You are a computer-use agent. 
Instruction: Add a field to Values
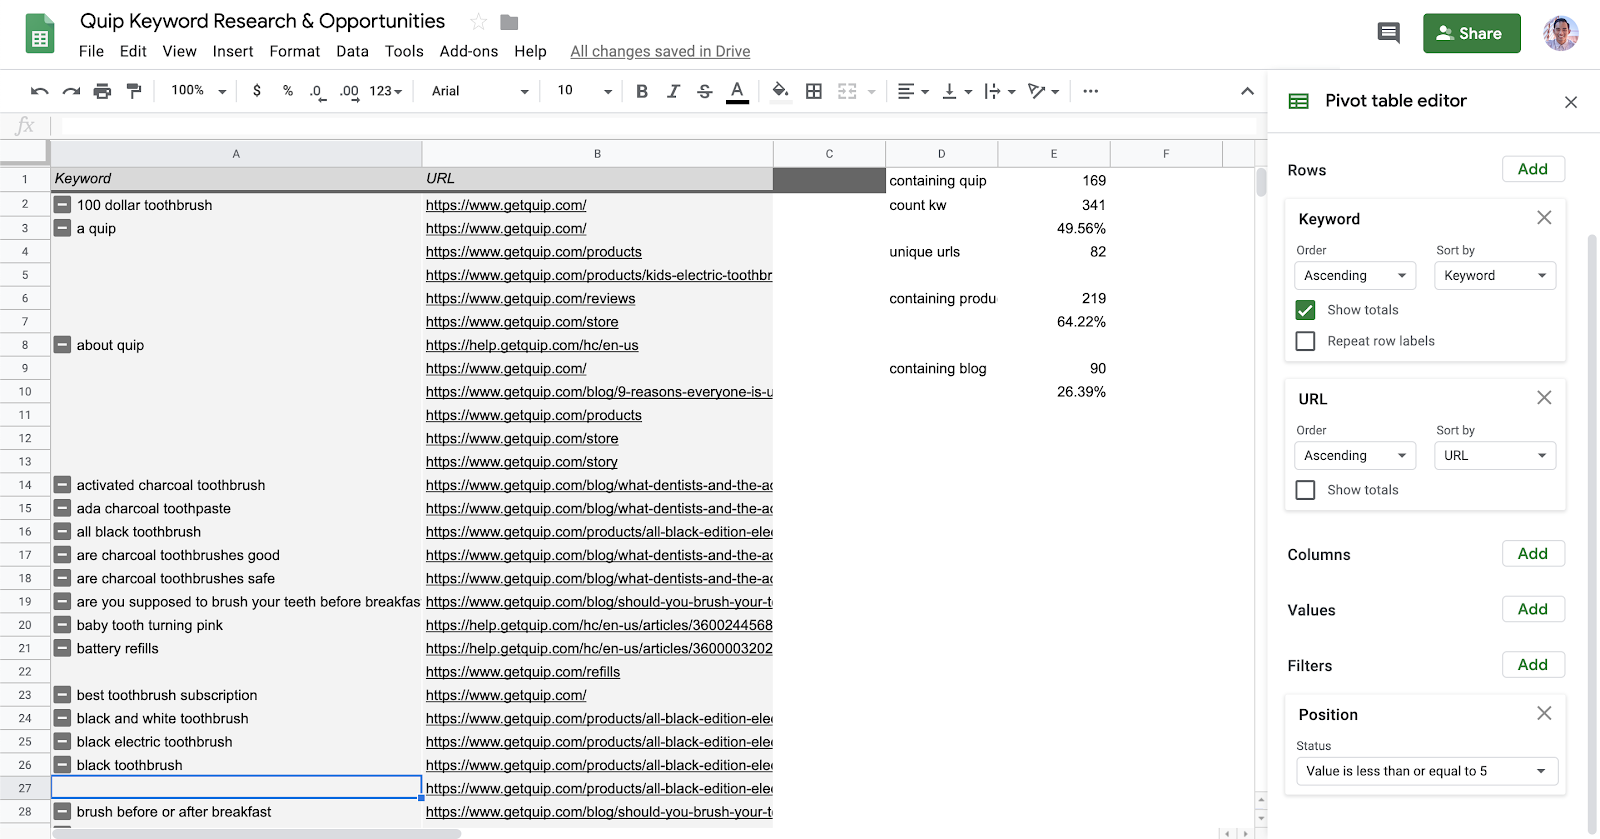tap(1533, 609)
